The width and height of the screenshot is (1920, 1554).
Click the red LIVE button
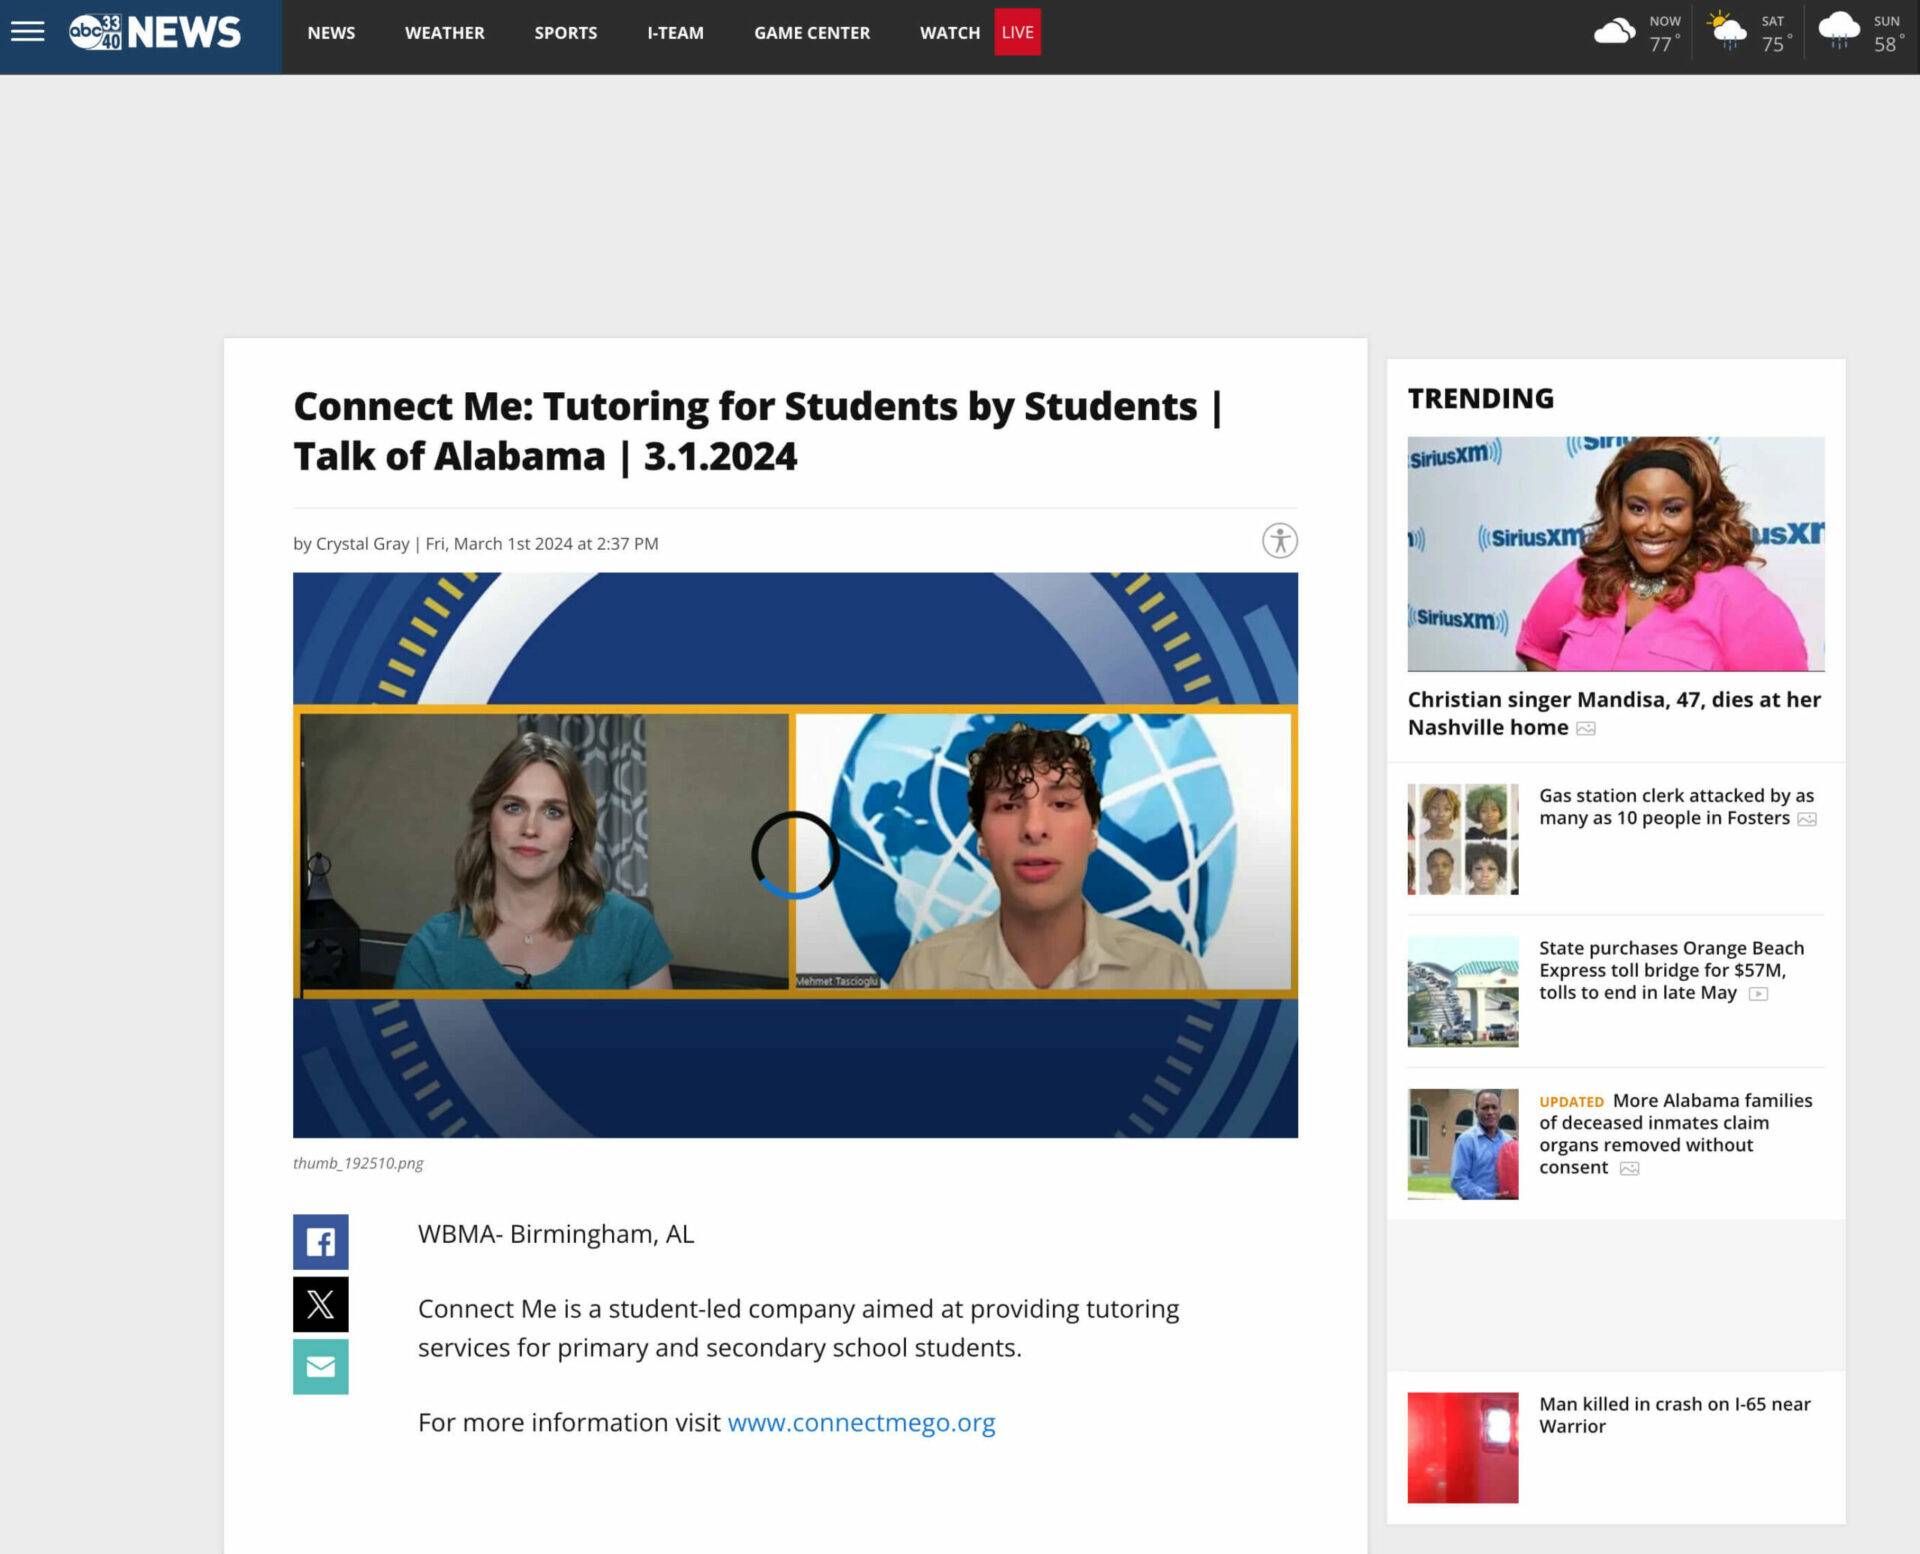tap(1017, 31)
